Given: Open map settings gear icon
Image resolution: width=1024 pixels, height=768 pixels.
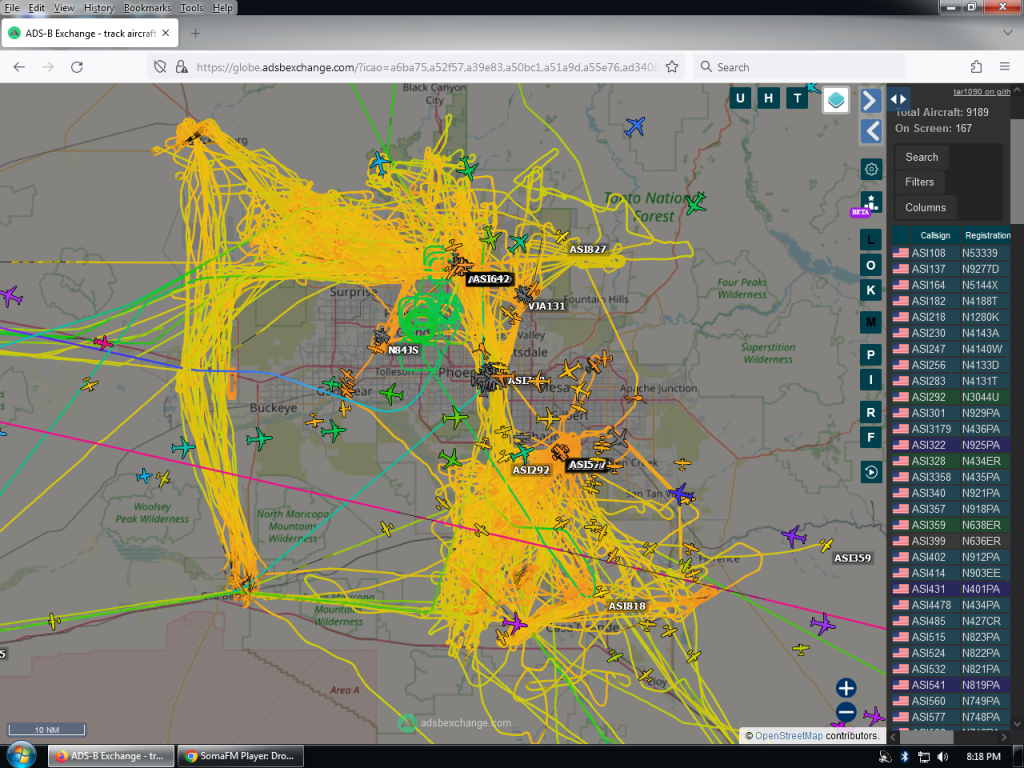Looking at the screenshot, I should (x=871, y=169).
